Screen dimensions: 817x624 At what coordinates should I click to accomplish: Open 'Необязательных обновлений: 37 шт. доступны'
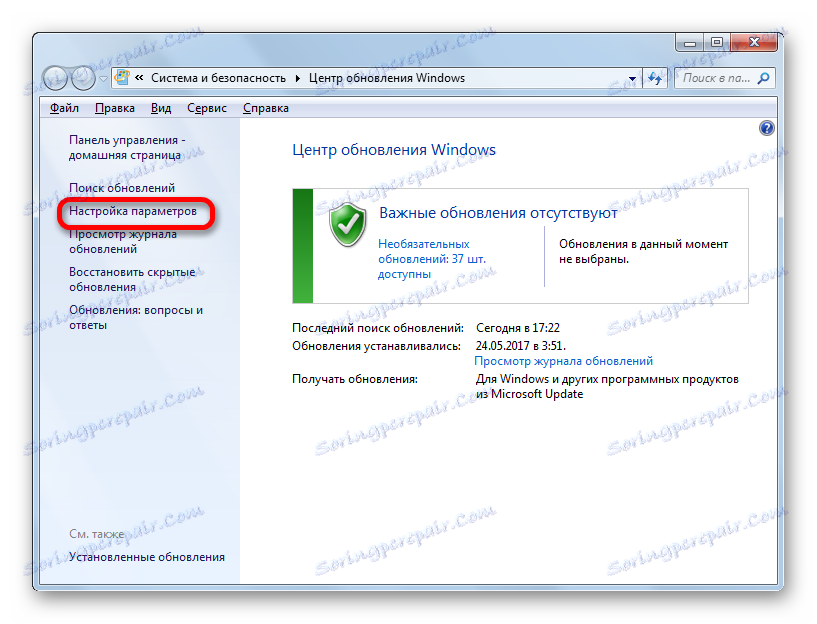[x=432, y=259]
